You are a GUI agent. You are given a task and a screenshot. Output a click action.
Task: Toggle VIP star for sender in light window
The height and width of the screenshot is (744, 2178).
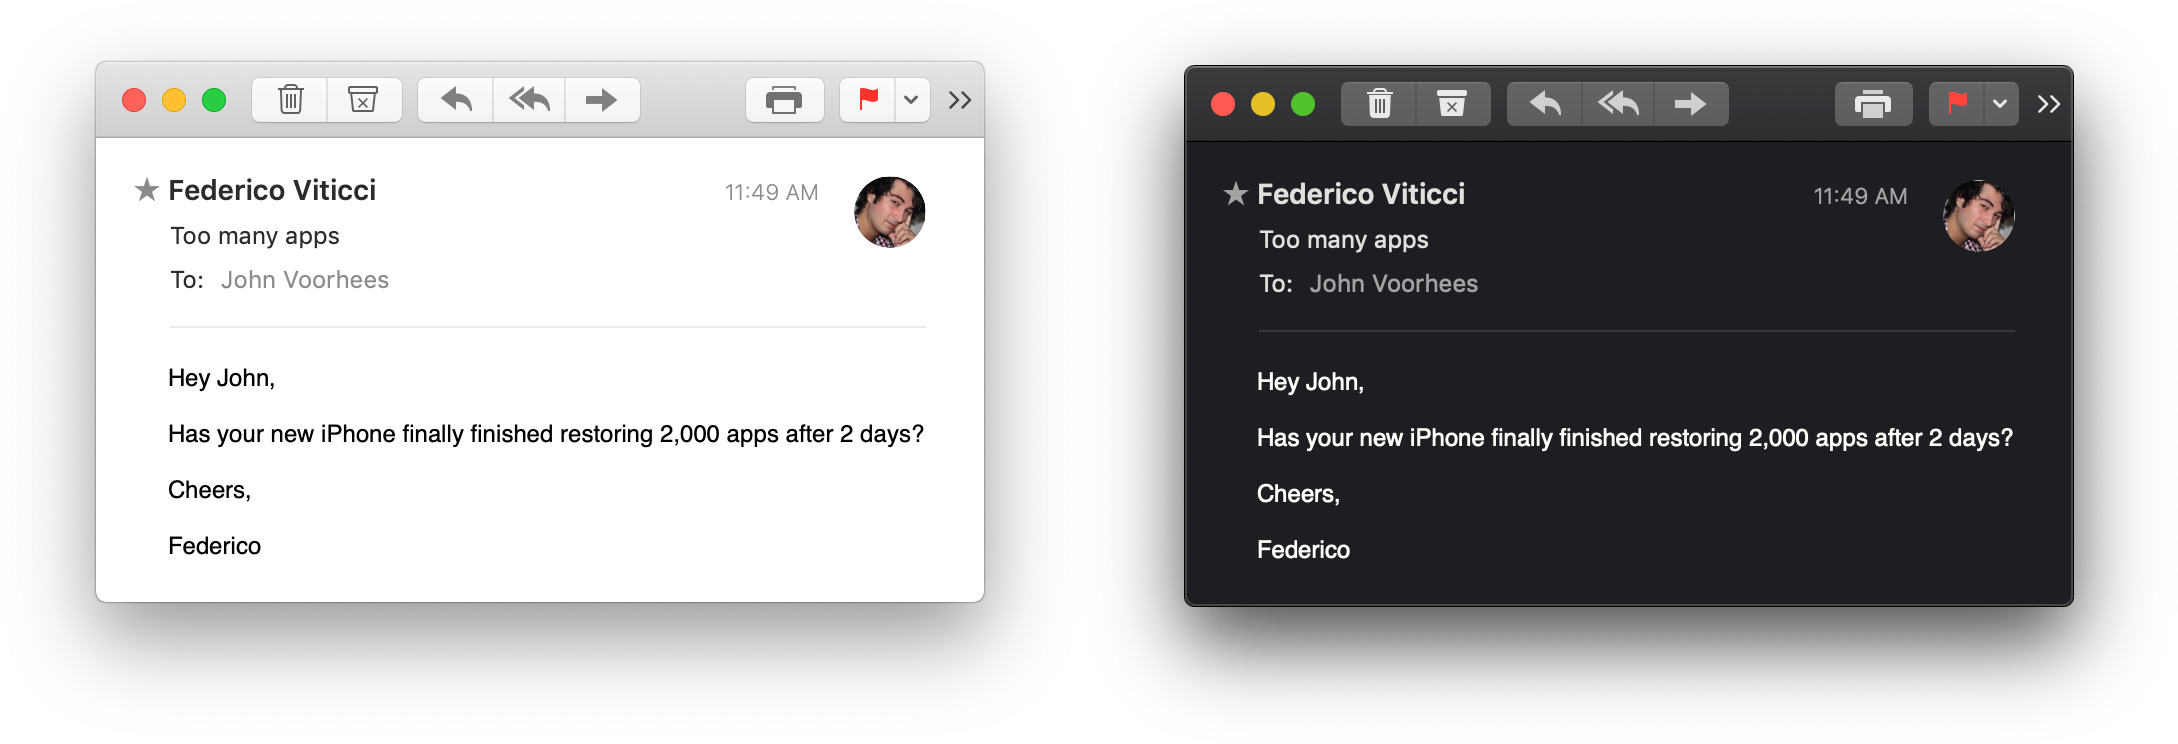click(x=147, y=190)
